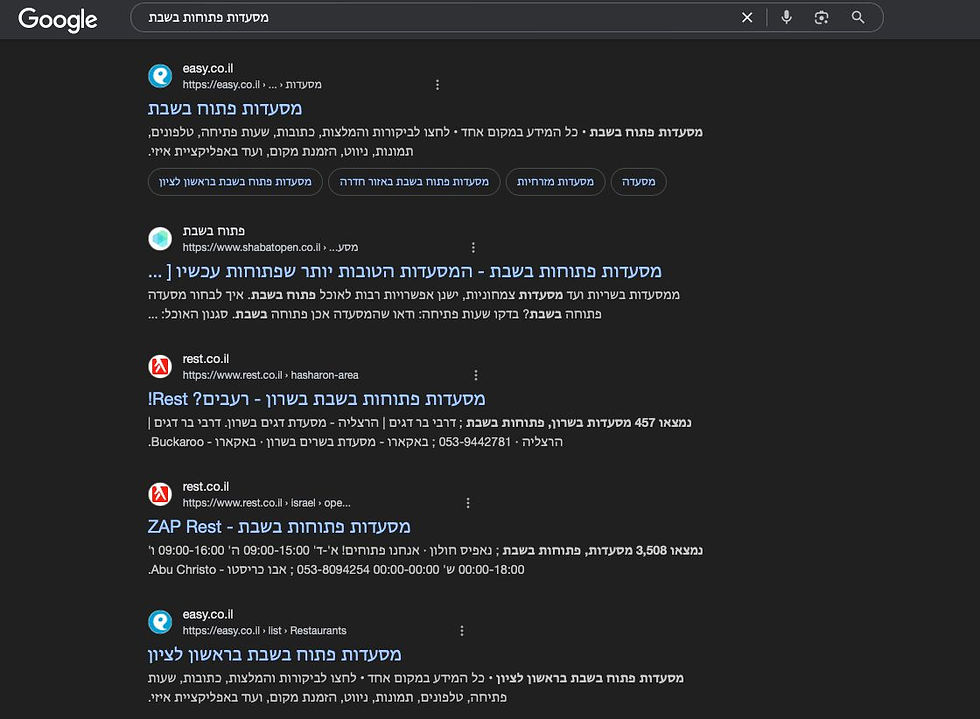The width and height of the screenshot is (980, 719).
Task: Click favicon of rest.co.il hasharon-area result
Action: tap(160, 366)
